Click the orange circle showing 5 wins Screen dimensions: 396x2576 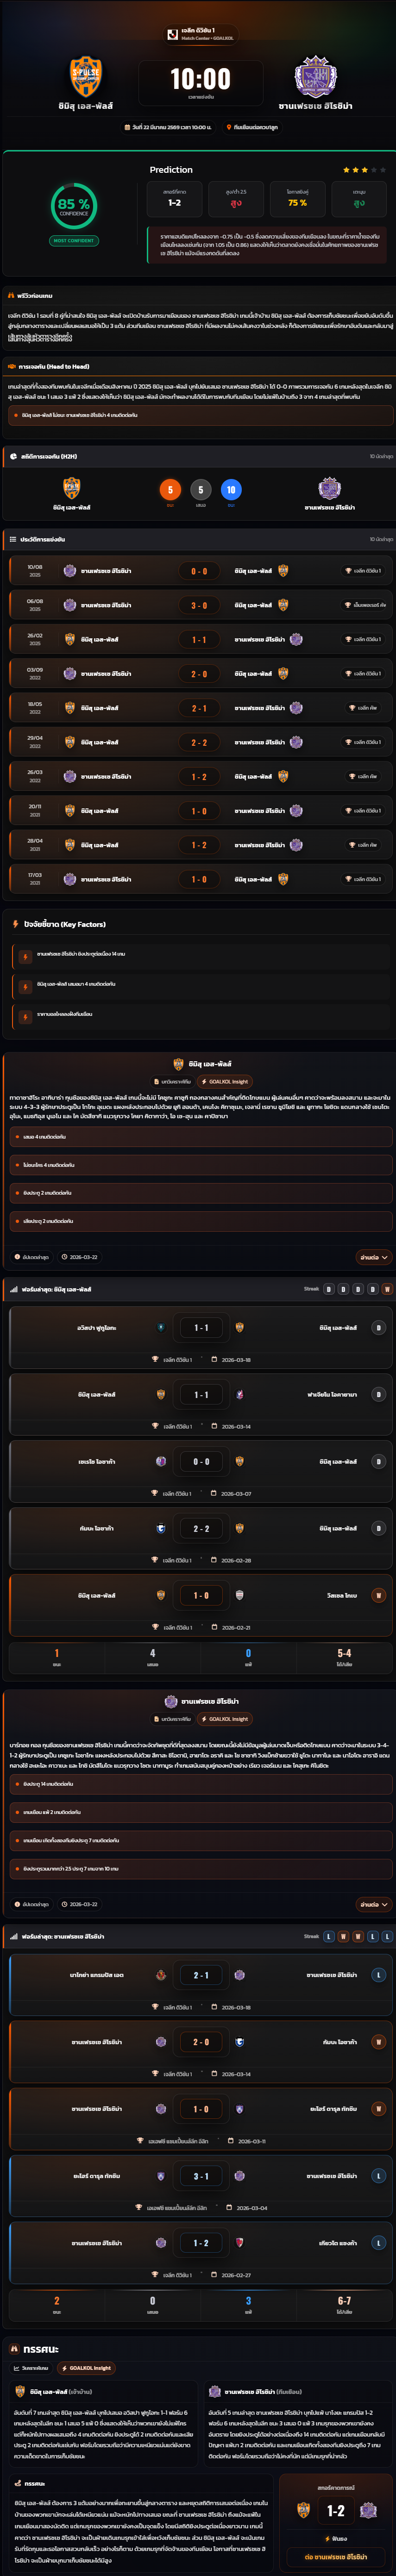tap(170, 489)
